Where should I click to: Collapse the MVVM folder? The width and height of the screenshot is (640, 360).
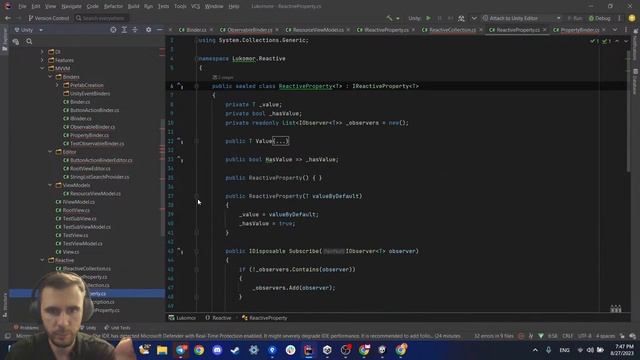point(42,68)
